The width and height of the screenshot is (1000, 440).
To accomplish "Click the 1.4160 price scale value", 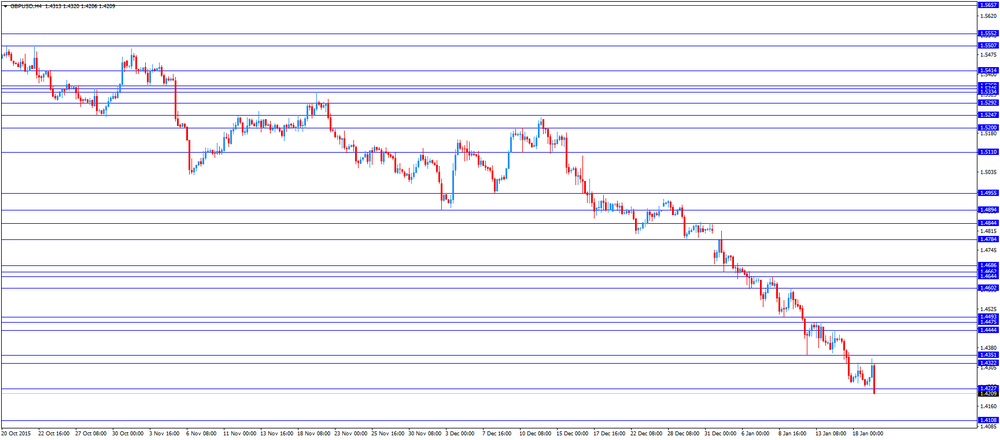I will [x=988, y=406].
